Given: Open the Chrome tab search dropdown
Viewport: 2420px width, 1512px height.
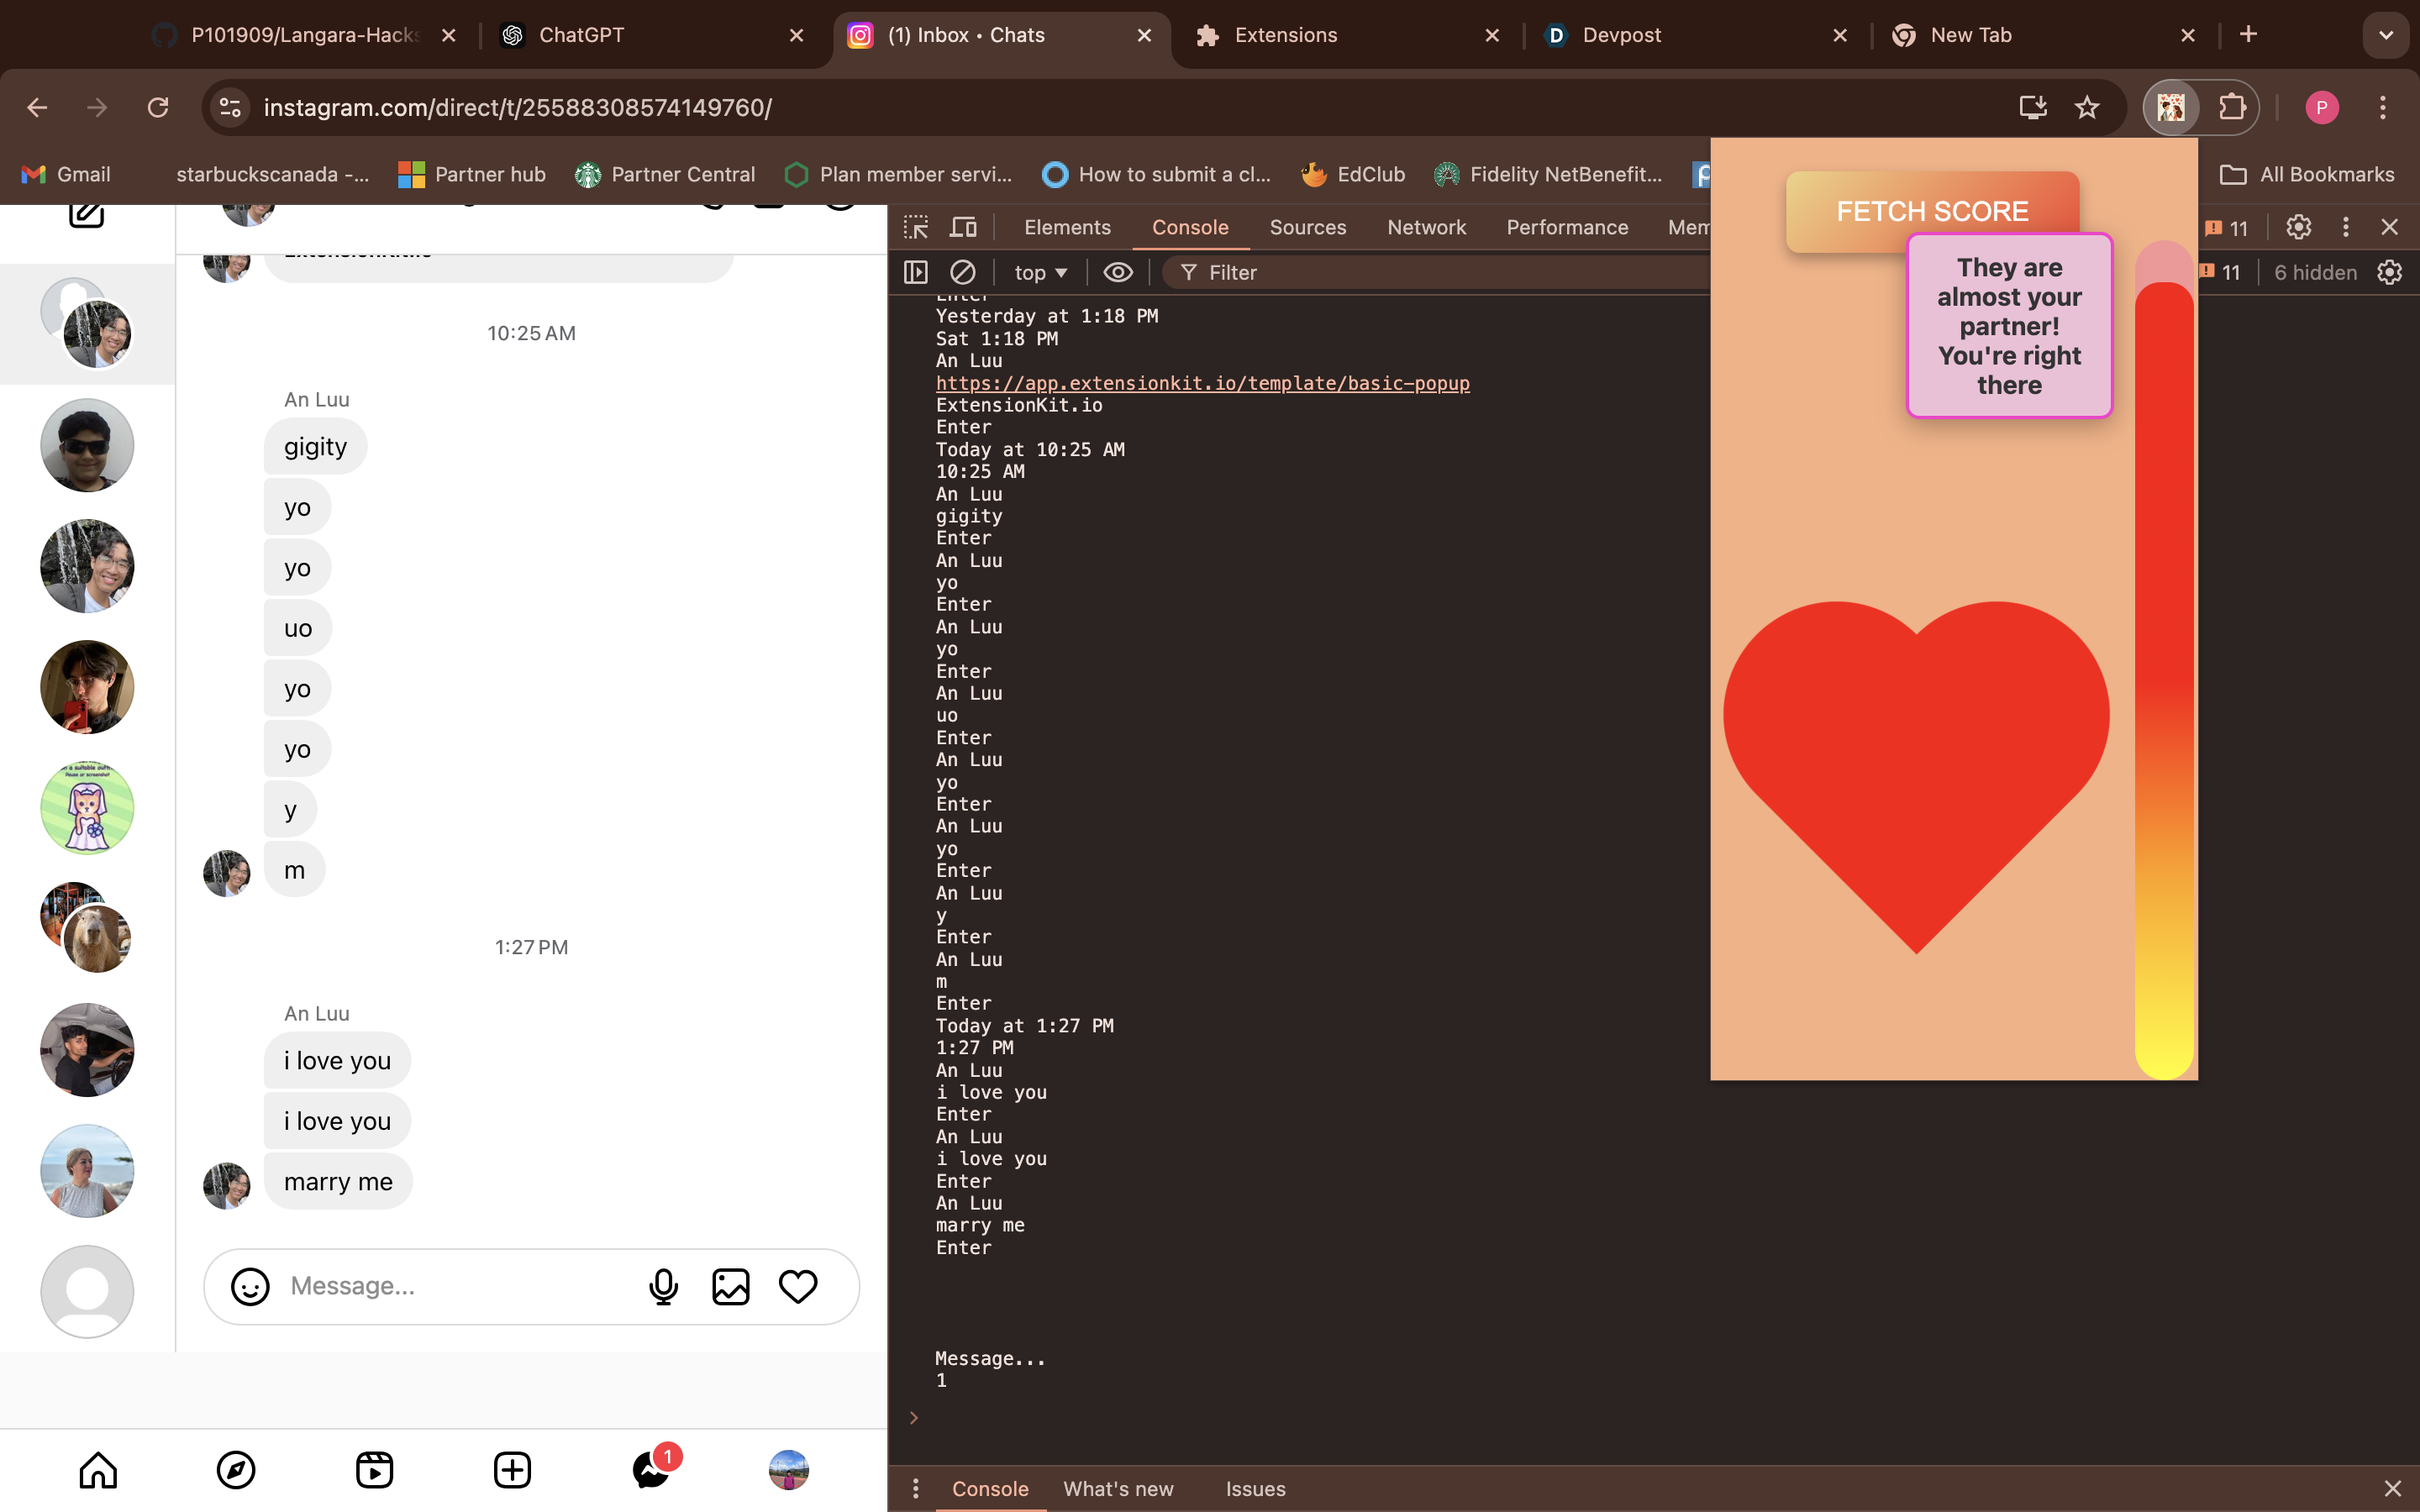Looking at the screenshot, I should [2386, 35].
